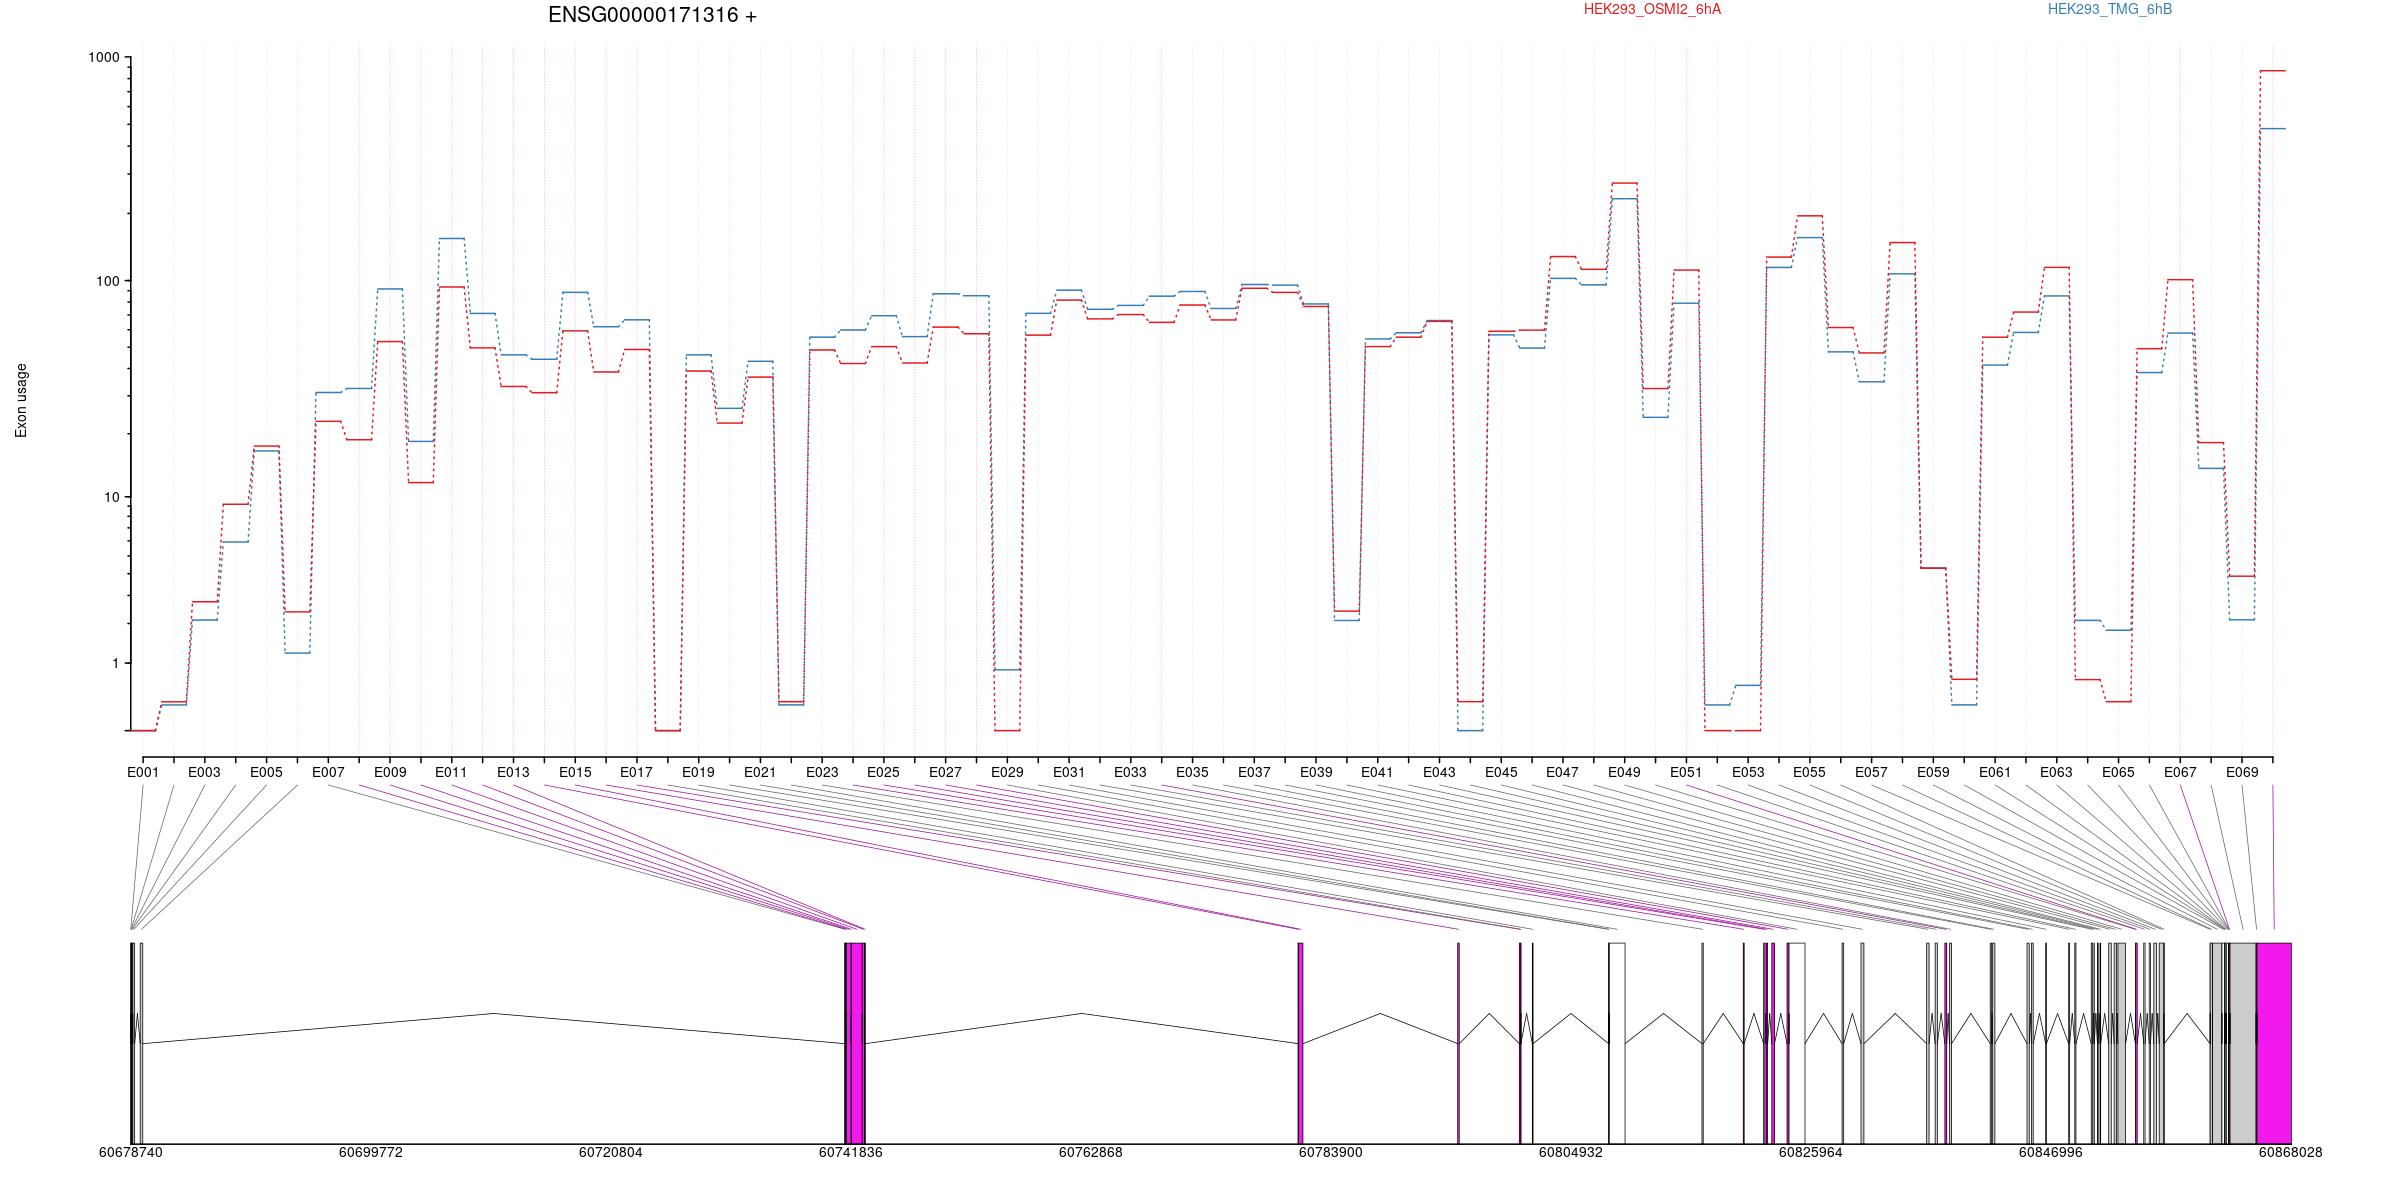Image resolution: width=2400 pixels, height=1200 pixels.
Task: Select exon label E011
Action: point(451,772)
